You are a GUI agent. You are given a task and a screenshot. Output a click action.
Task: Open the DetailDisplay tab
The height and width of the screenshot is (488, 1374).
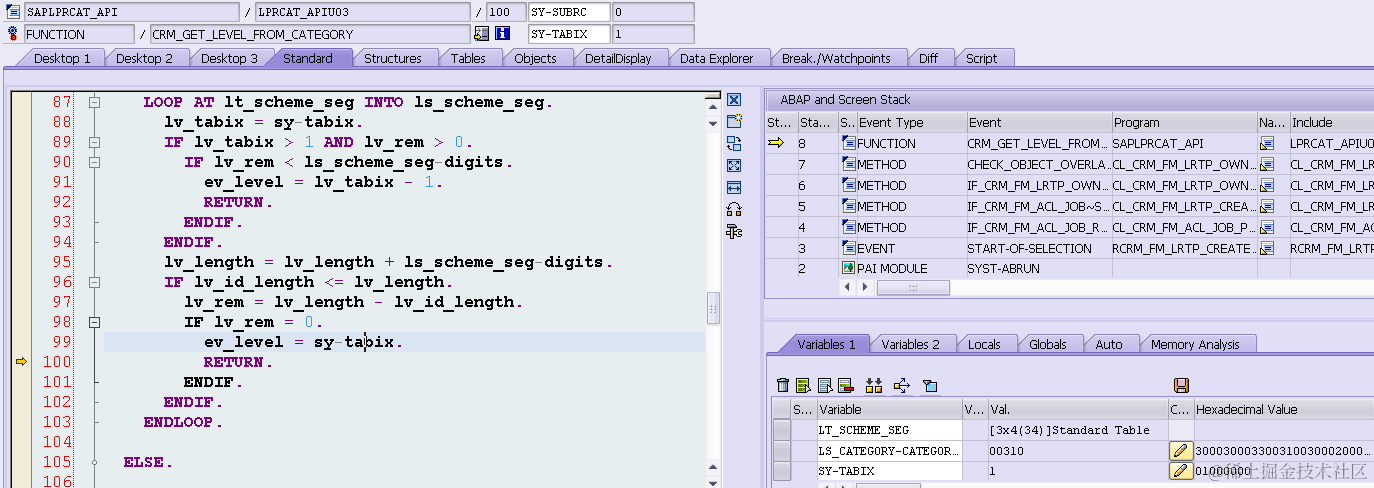pos(618,58)
